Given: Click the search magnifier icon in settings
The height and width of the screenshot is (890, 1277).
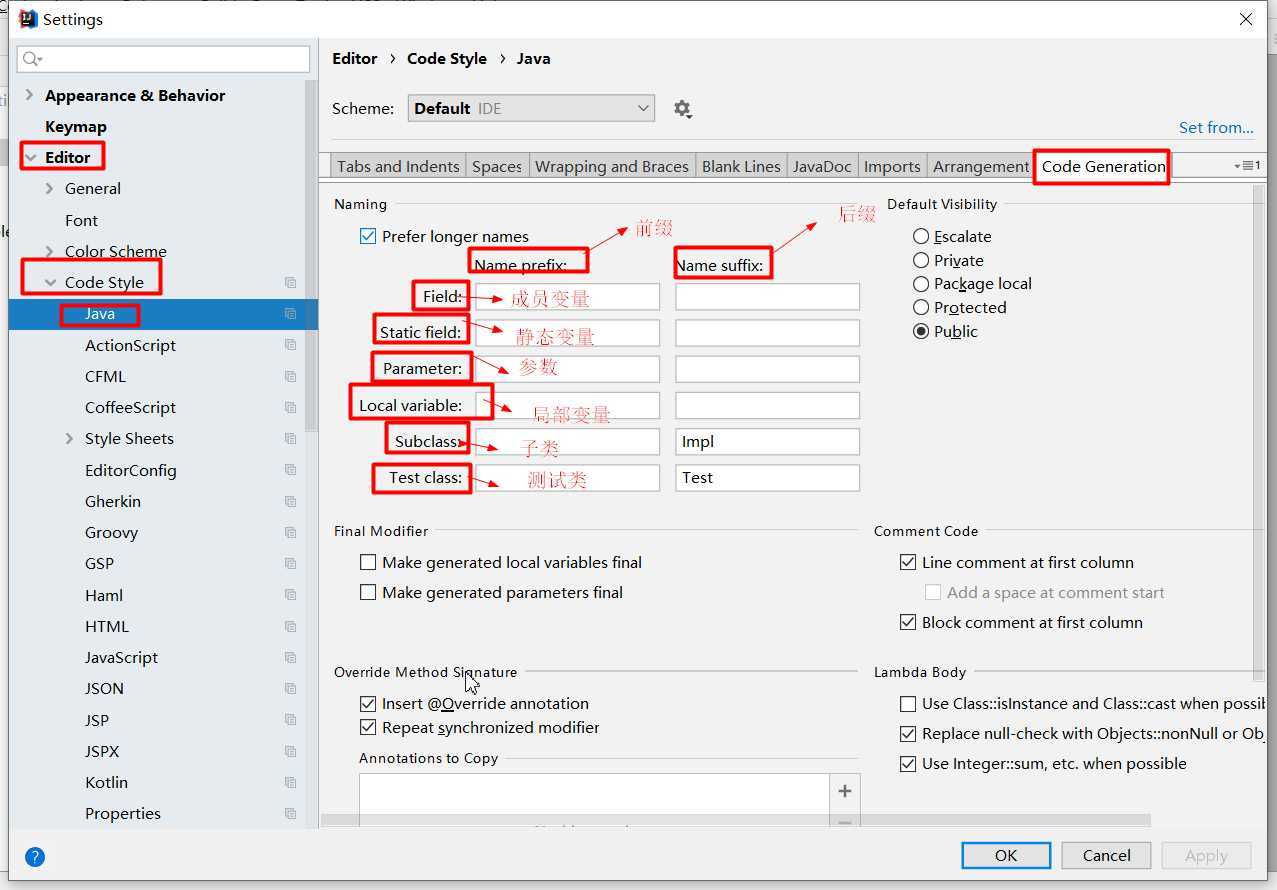Looking at the screenshot, I should 31,60.
